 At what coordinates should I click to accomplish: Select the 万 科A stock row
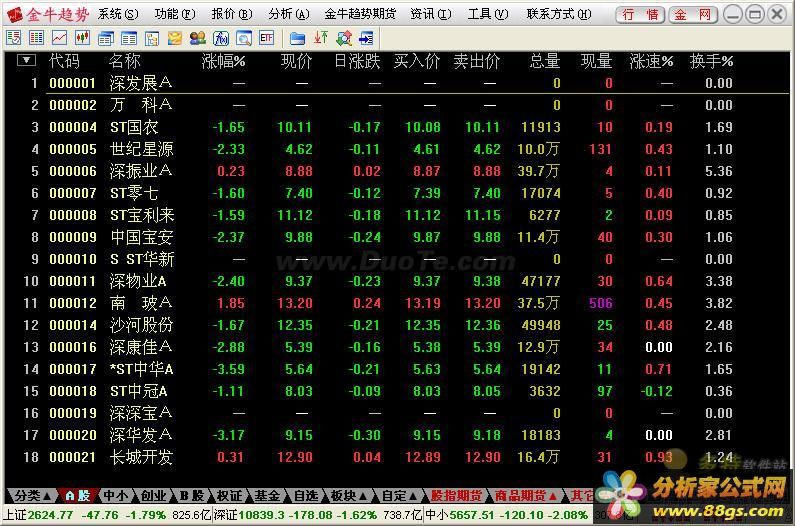pos(396,105)
